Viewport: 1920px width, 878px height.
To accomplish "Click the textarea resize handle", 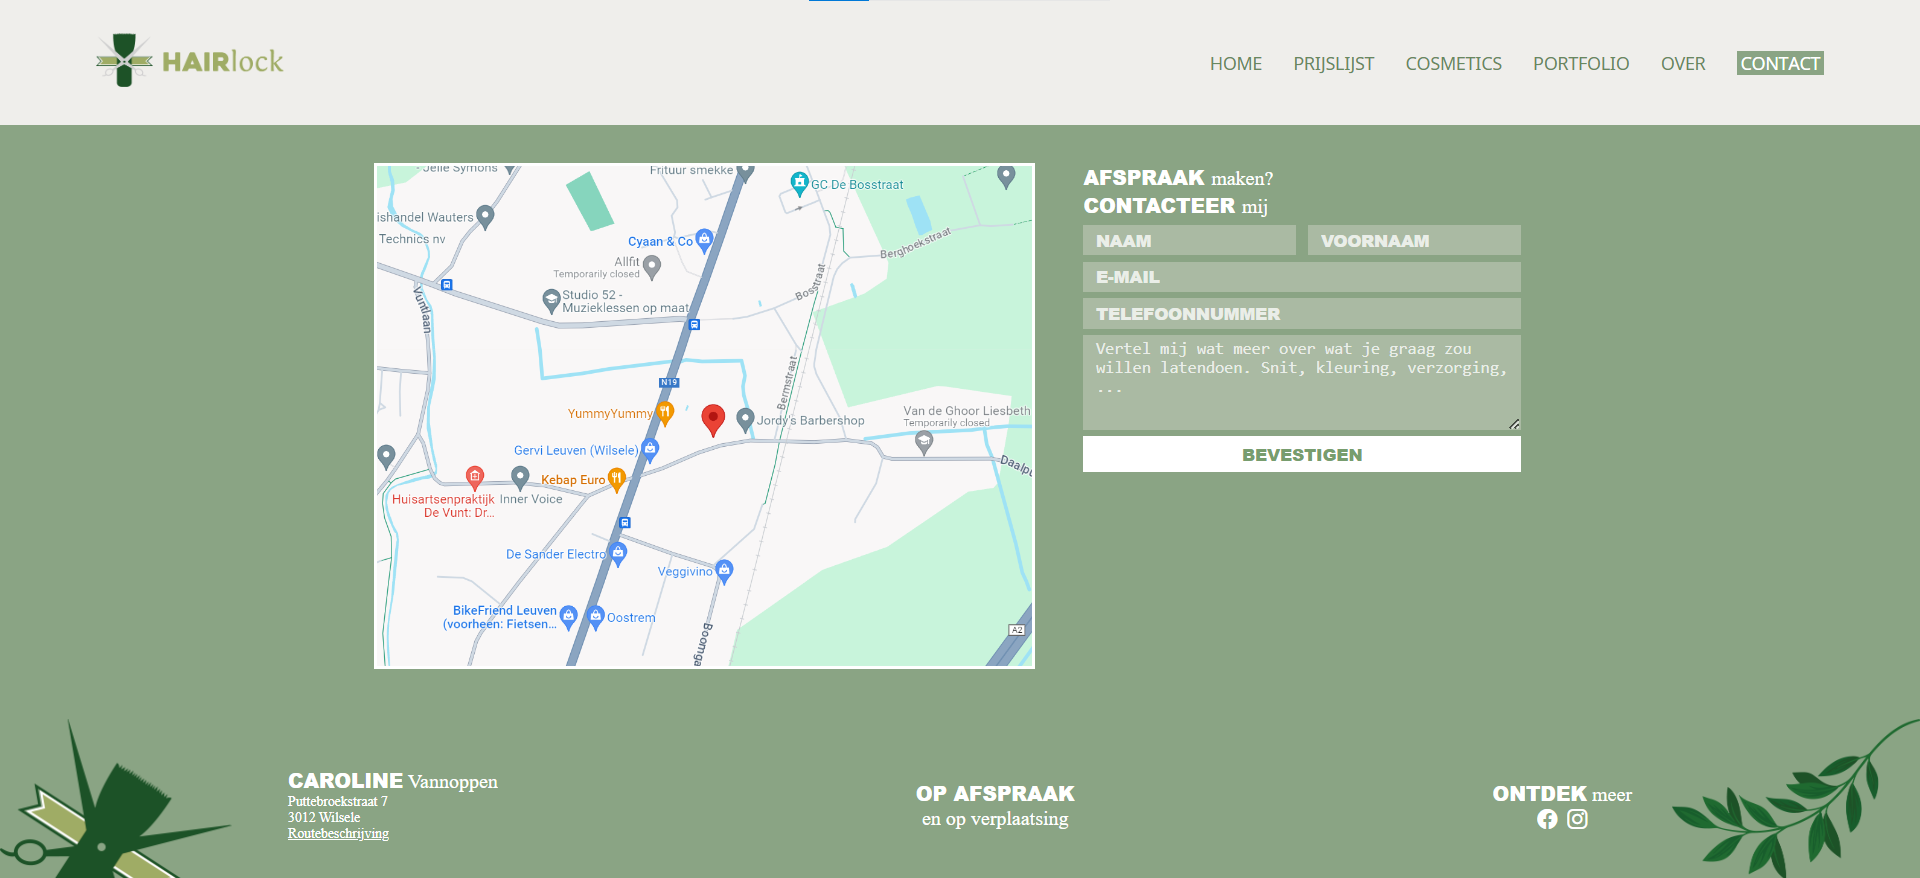I will [1514, 424].
